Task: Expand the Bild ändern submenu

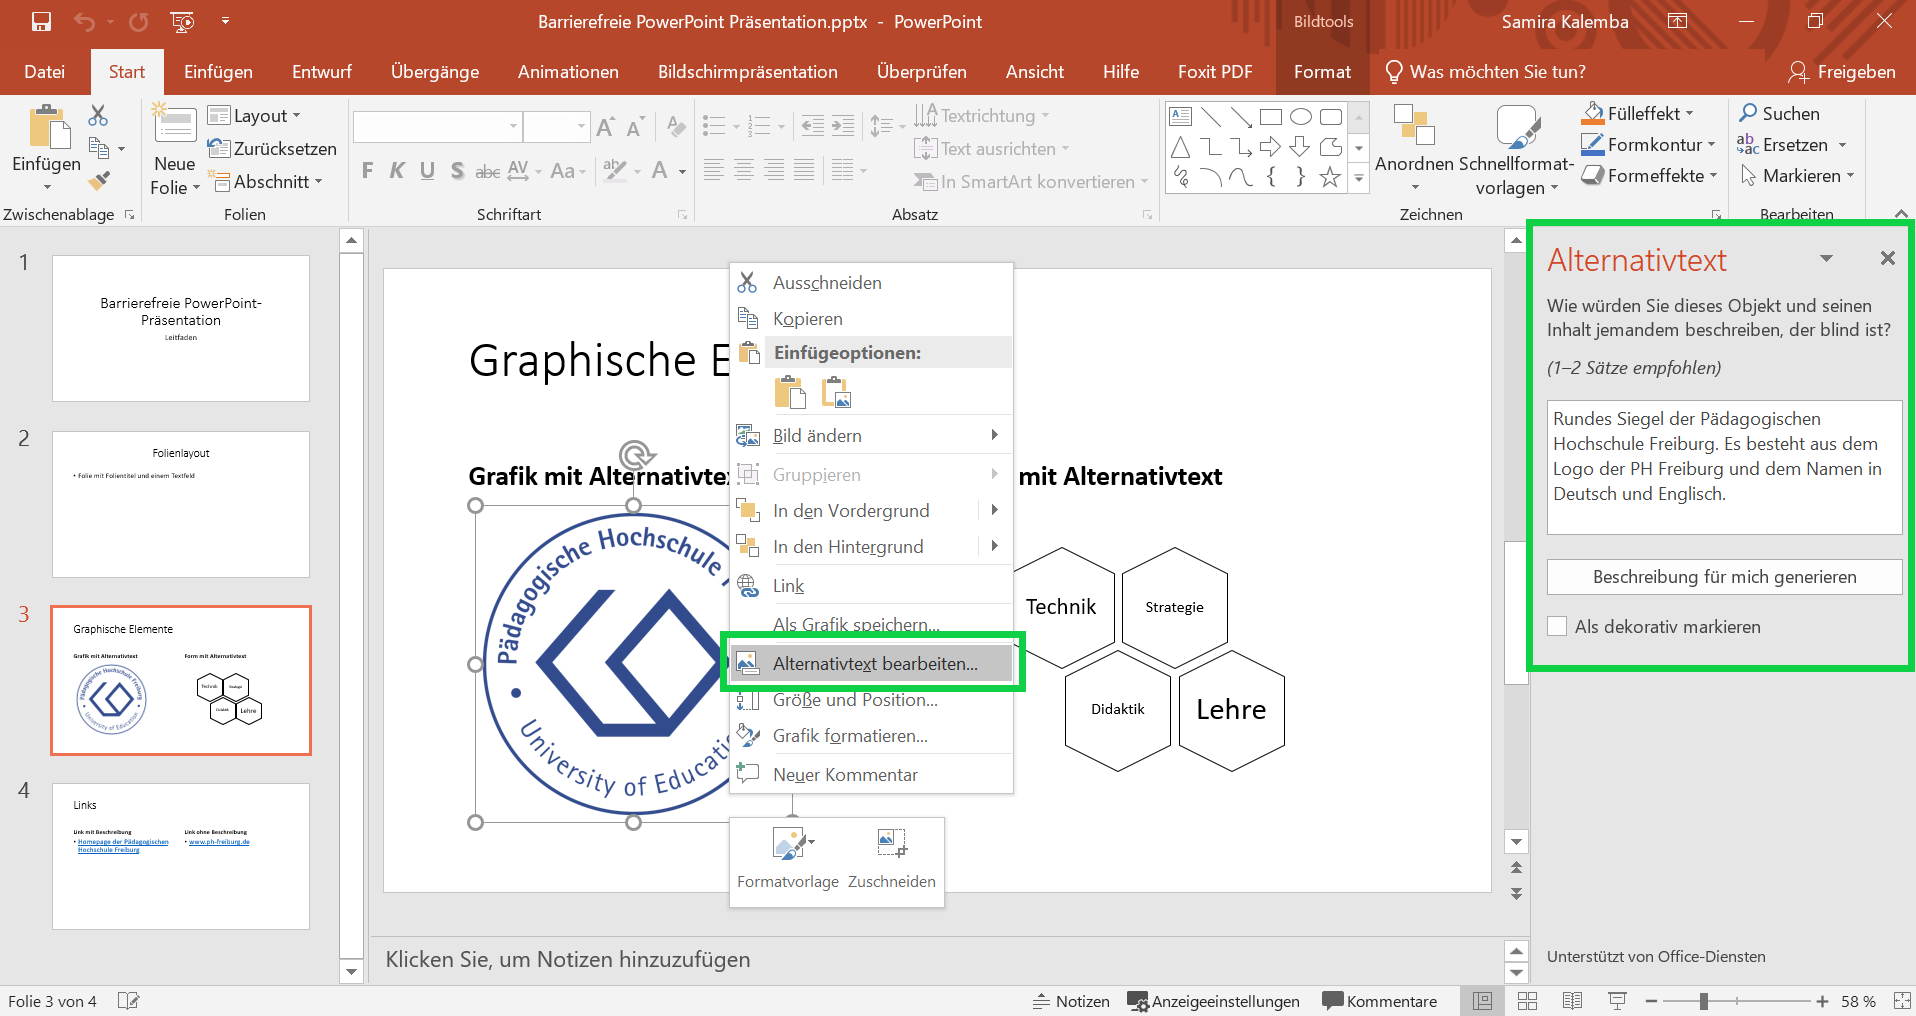Action: pyautogui.click(x=817, y=435)
